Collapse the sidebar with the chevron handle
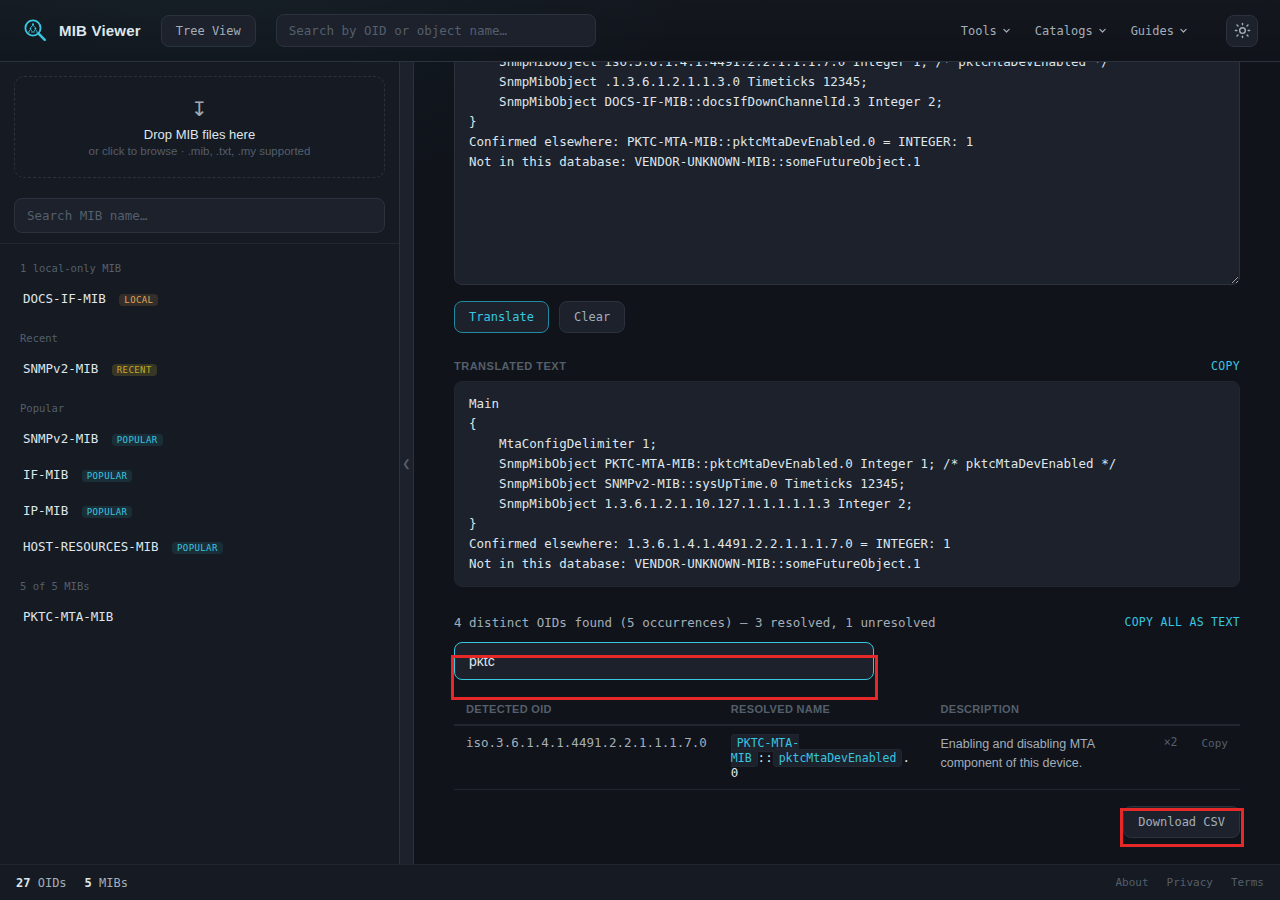This screenshot has width=1280, height=900. [x=406, y=464]
